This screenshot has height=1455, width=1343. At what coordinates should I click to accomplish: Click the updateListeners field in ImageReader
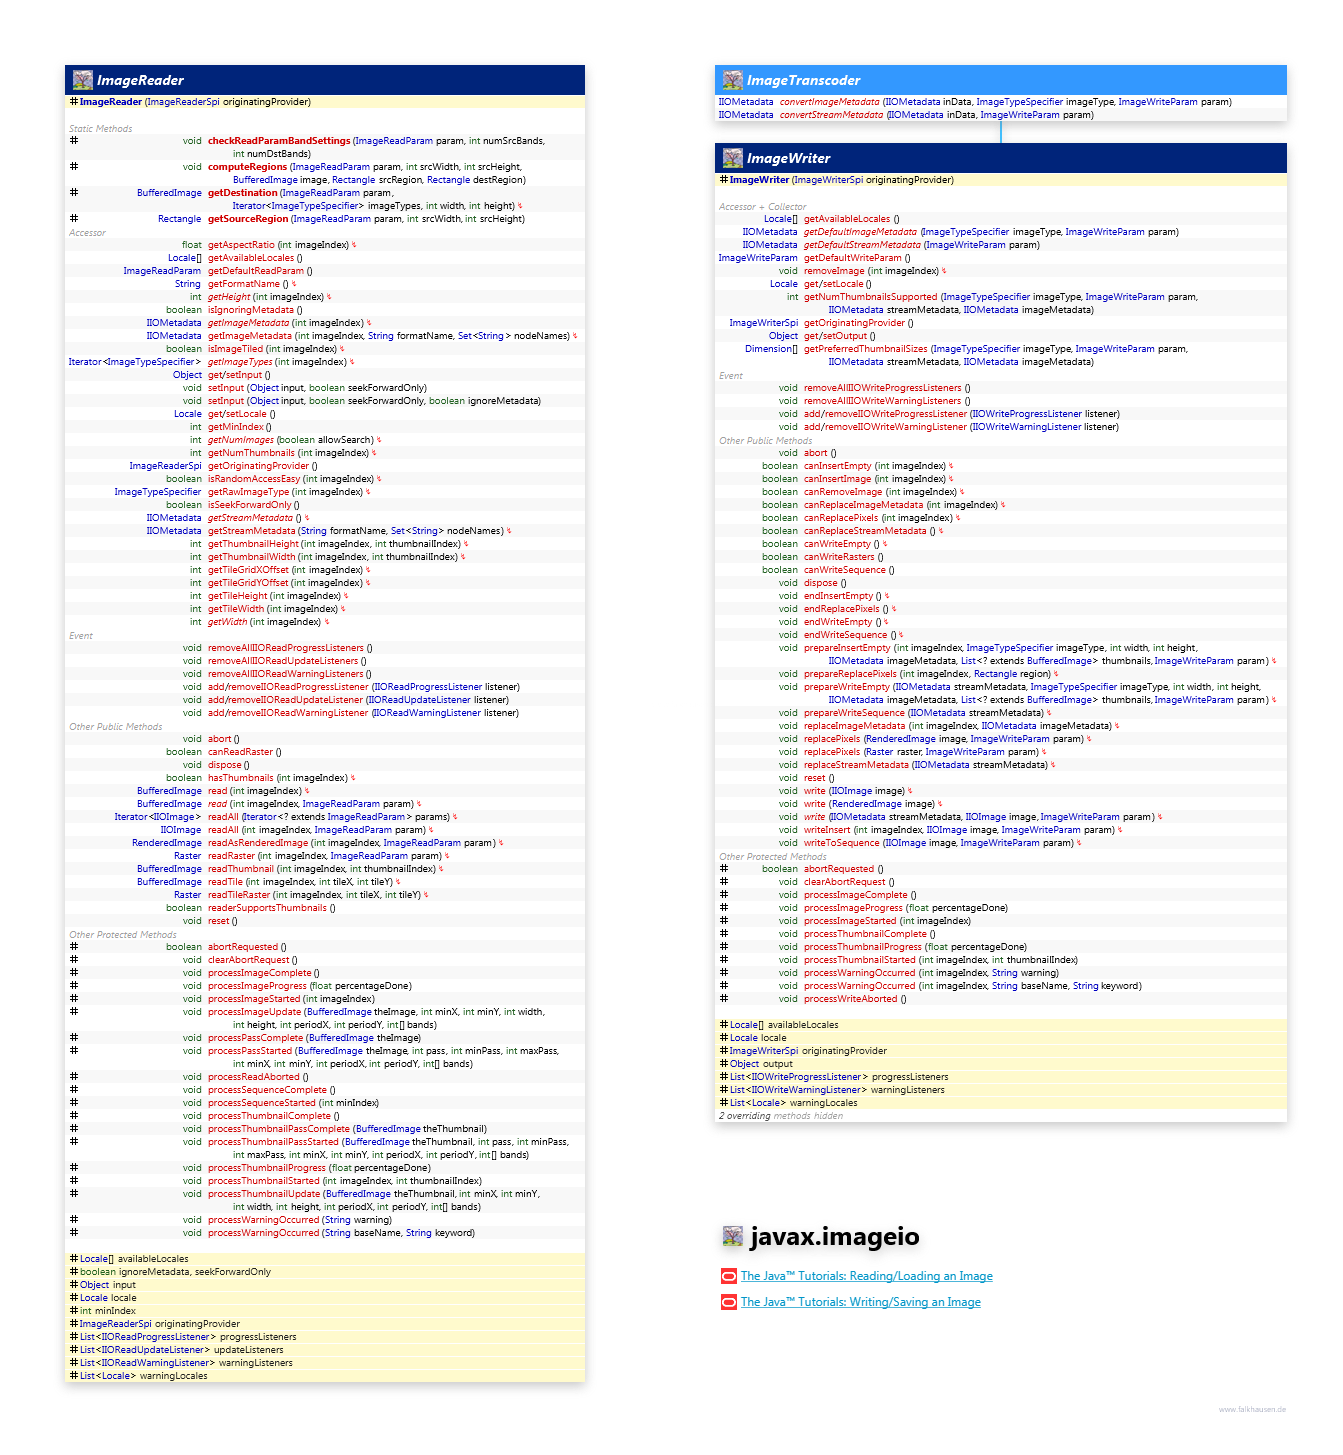point(182,1350)
